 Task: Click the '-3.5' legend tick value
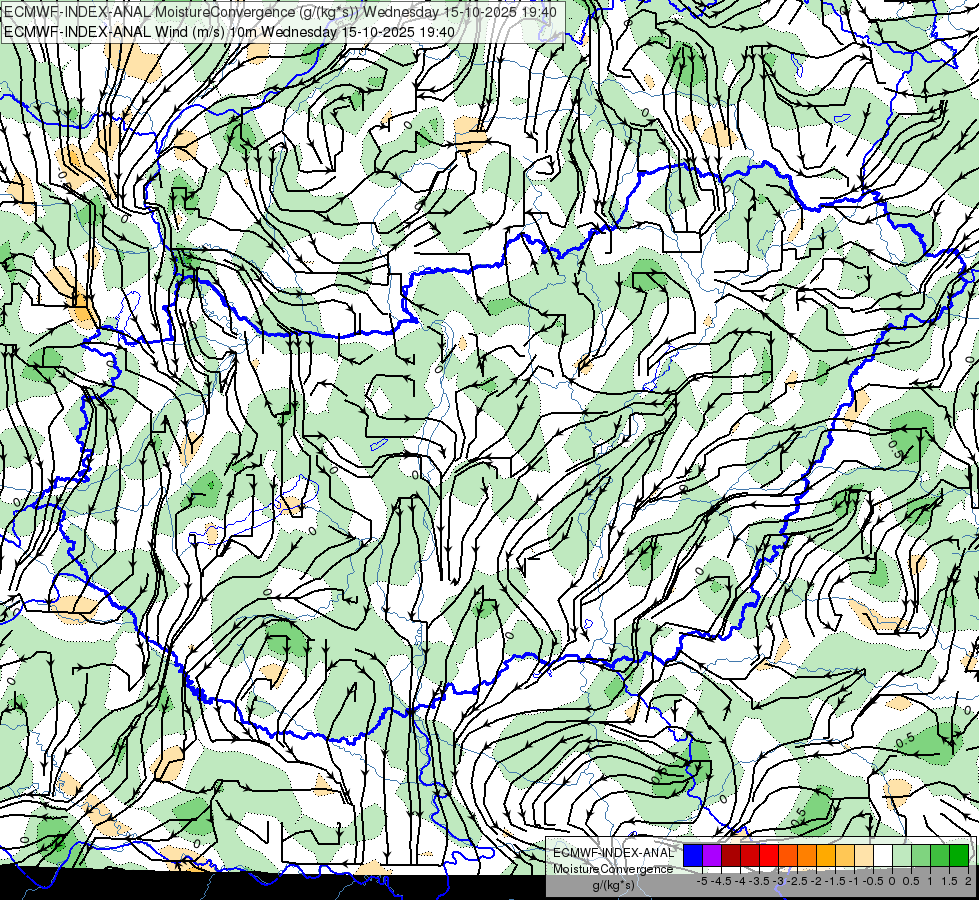click(x=759, y=881)
